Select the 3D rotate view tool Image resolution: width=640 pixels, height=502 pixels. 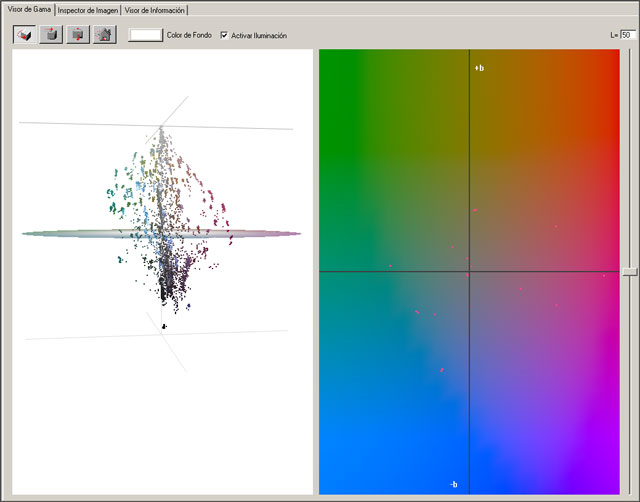point(25,34)
